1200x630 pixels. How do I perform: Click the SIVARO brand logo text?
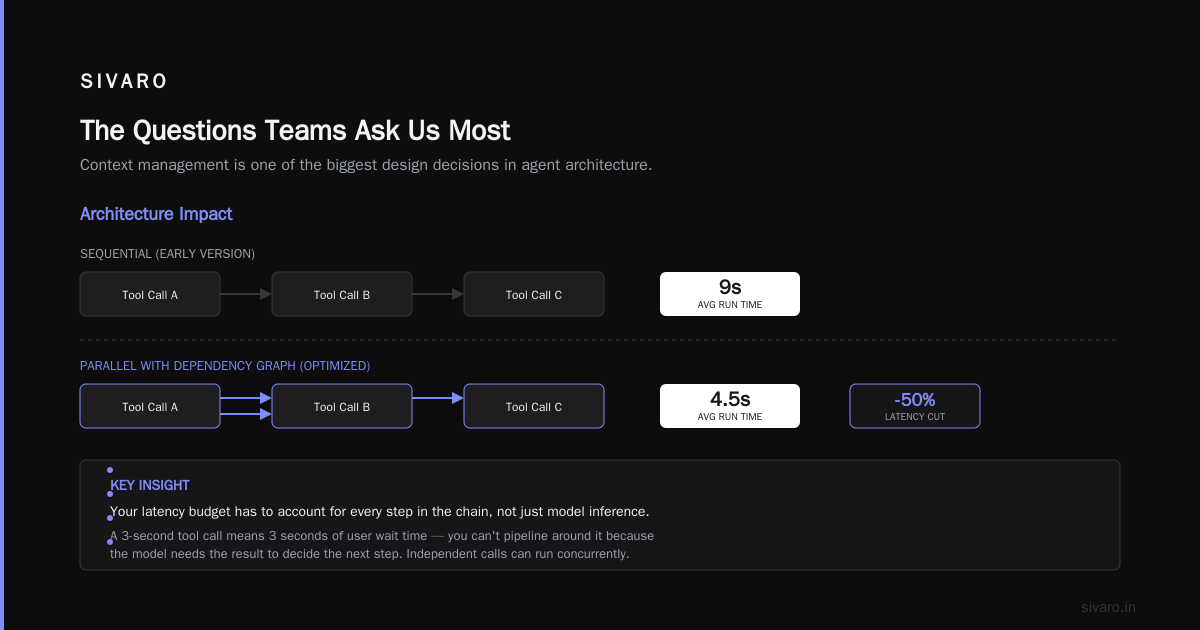click(x=124, y=82)
